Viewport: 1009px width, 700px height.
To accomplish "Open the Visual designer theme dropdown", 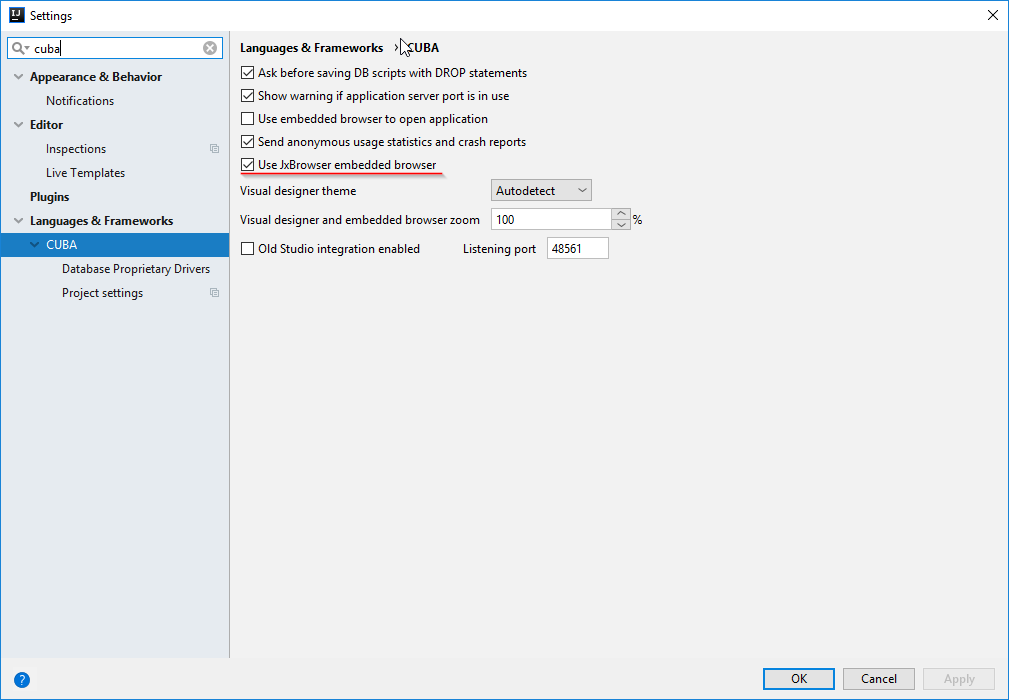I will 541,190.
